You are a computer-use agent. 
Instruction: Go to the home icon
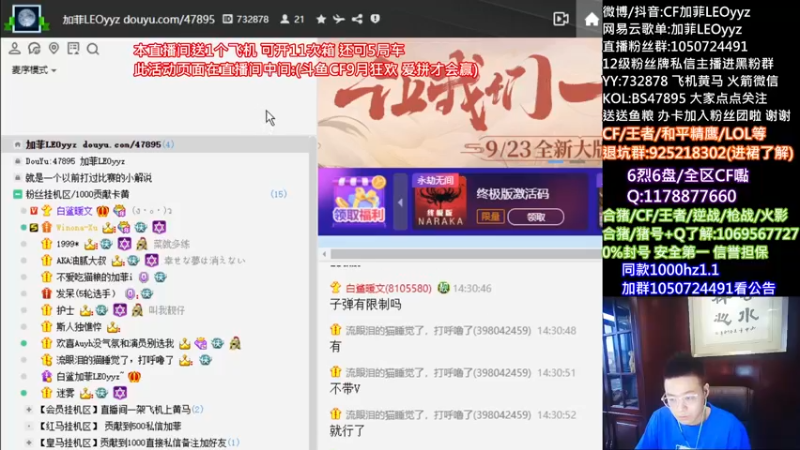591,20
